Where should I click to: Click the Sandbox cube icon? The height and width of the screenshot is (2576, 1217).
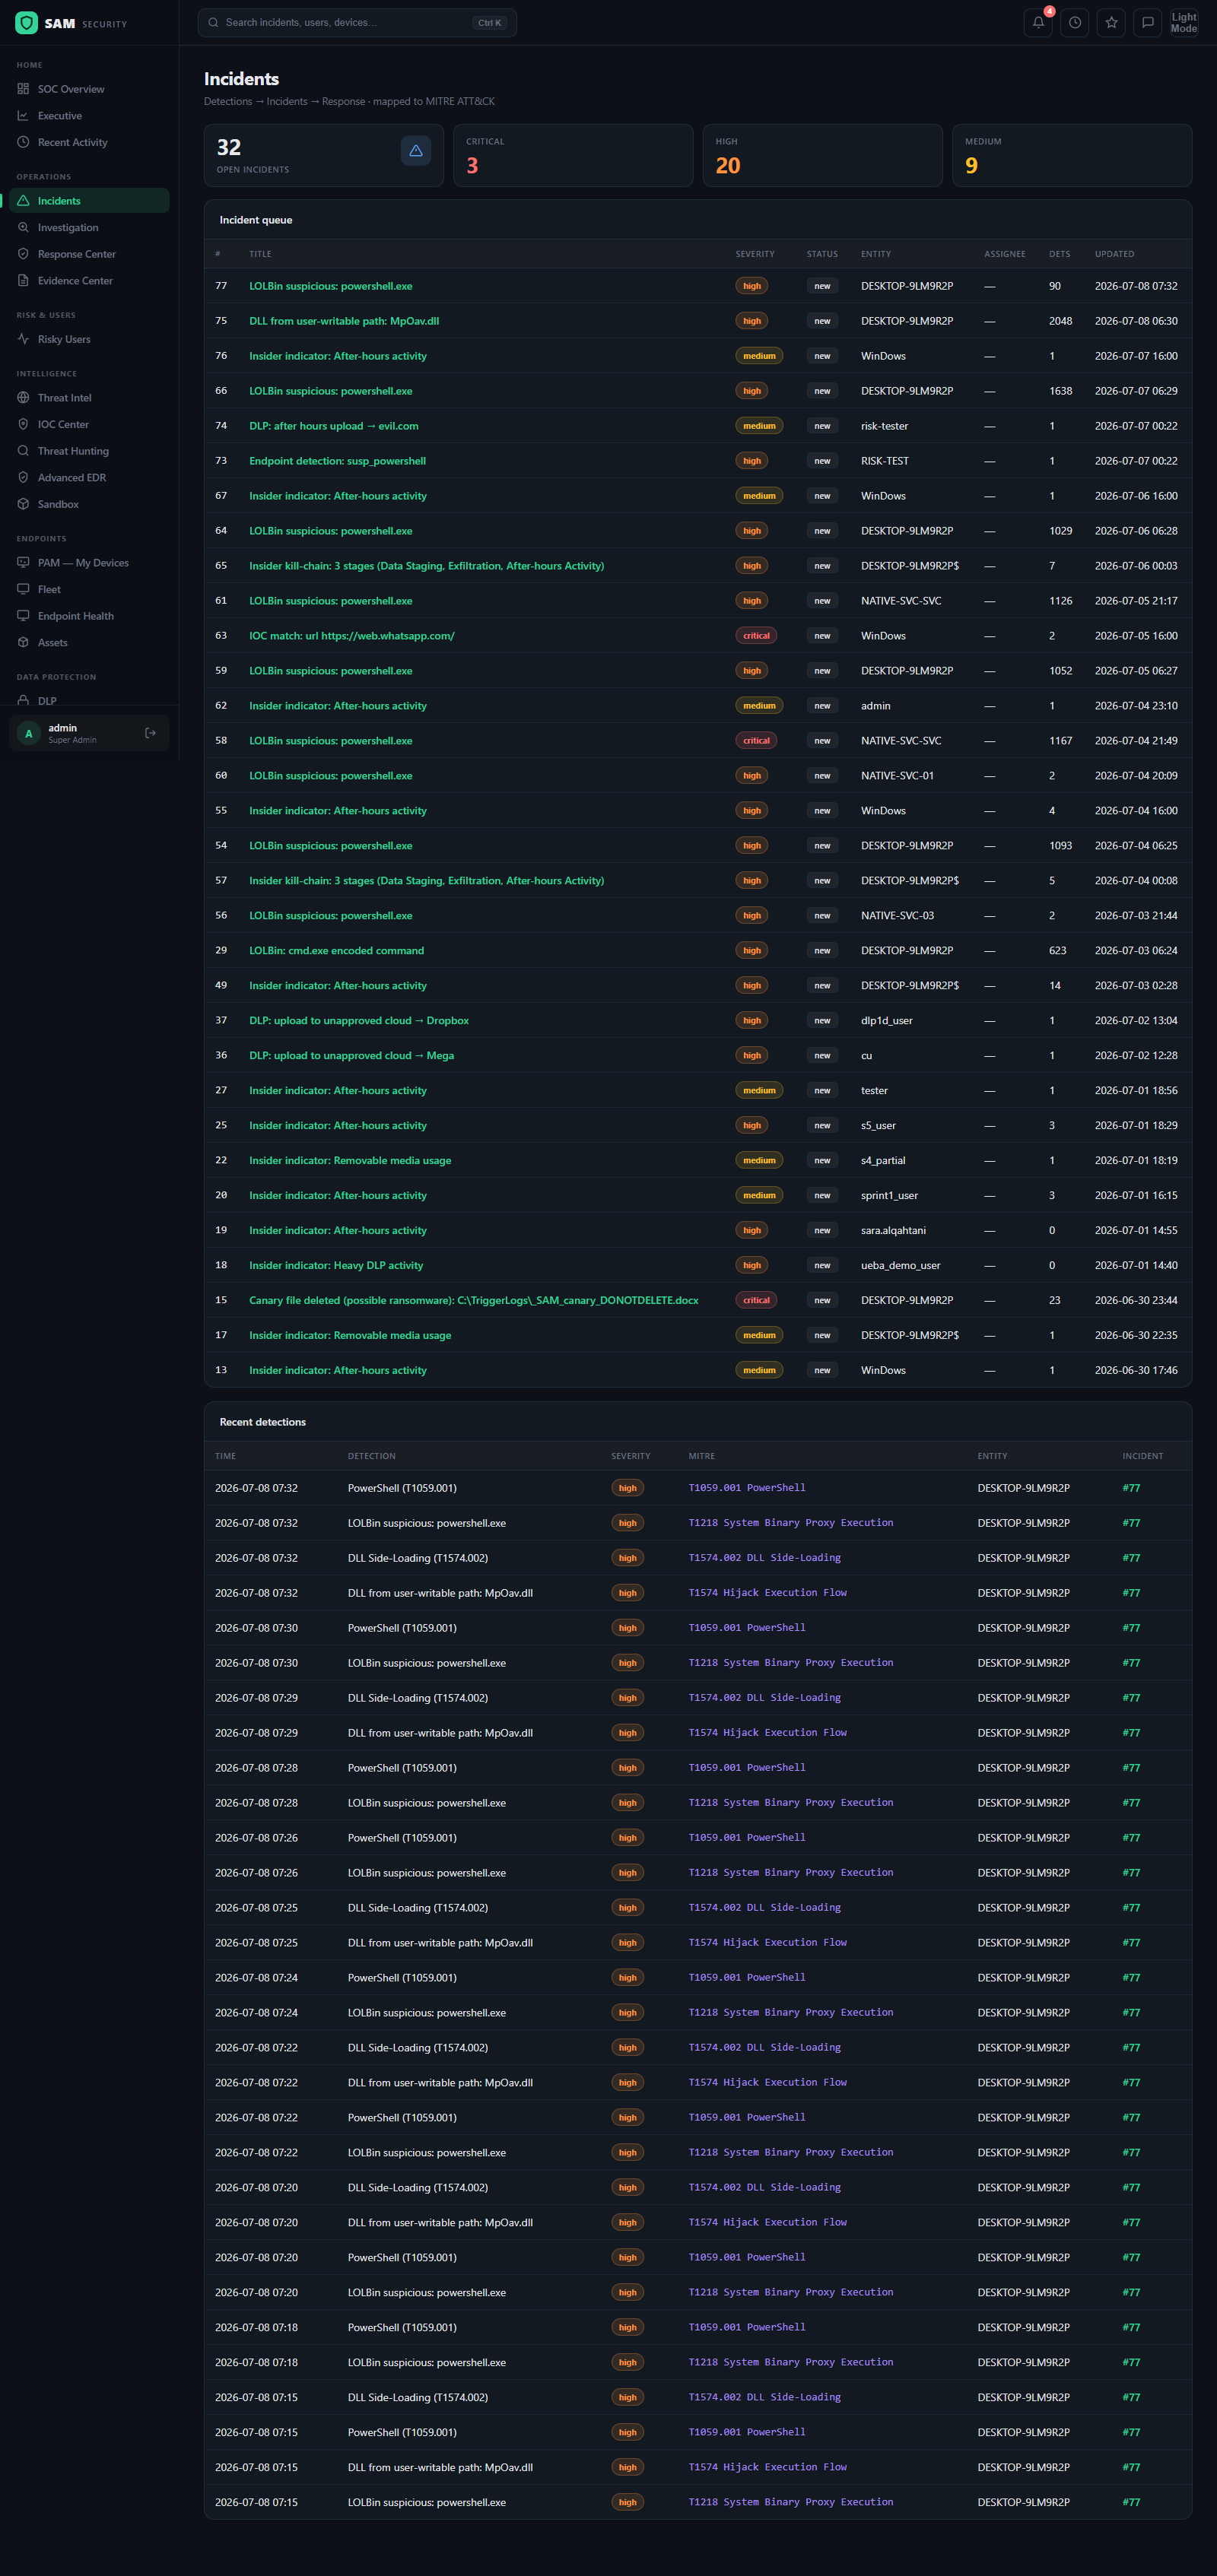pos(23,504)
